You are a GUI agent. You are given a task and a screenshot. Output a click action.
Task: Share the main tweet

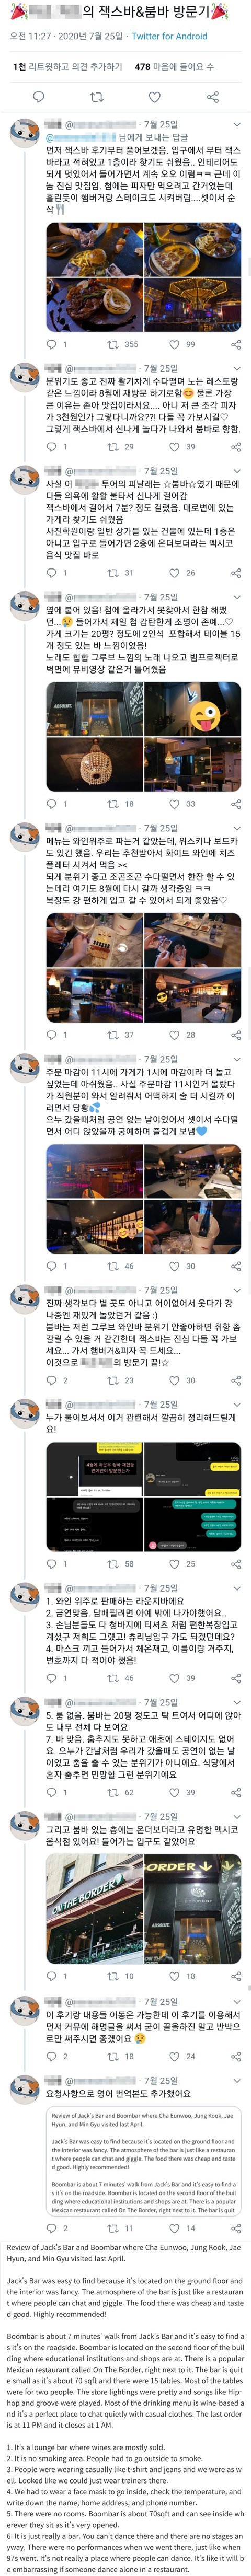[x=212, y=98]
